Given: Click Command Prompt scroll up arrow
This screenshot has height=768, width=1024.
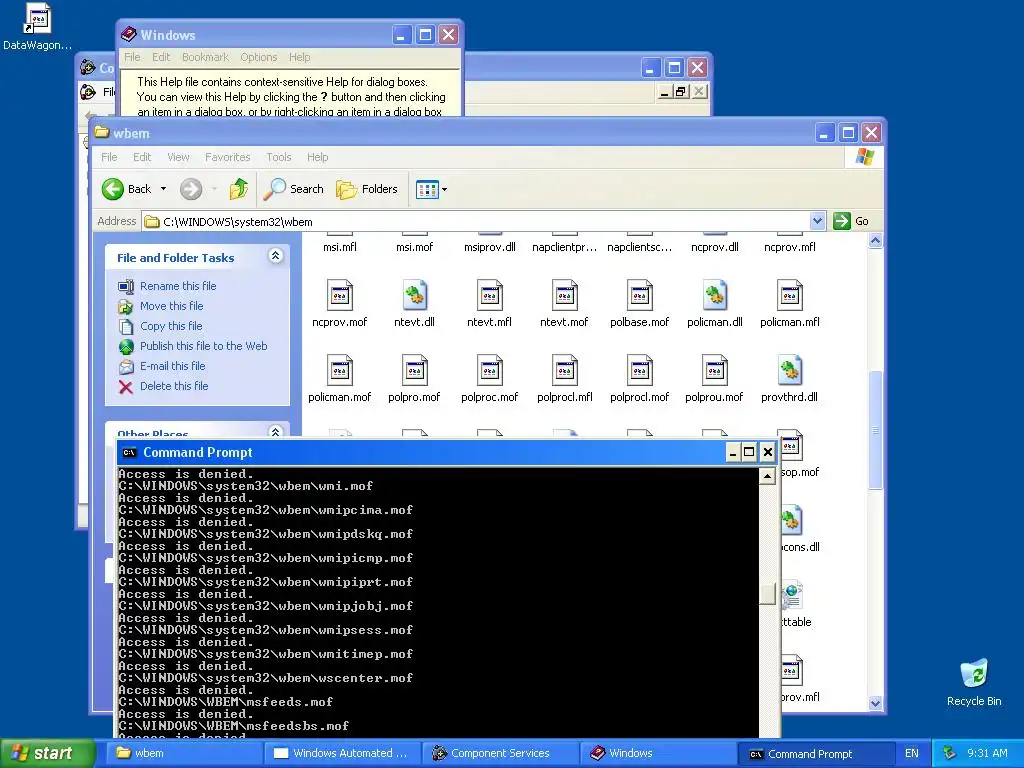Looking at the screenshot, I should point(767,477).
